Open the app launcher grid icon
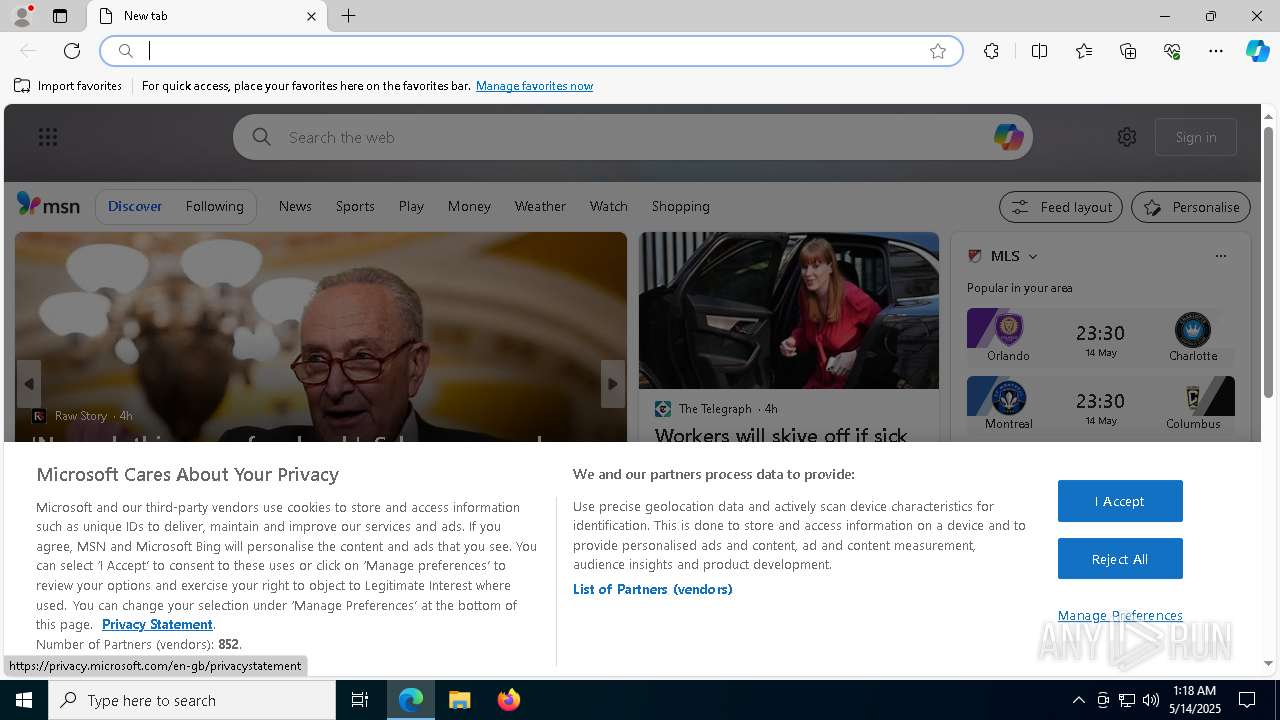 coord(48,137)
